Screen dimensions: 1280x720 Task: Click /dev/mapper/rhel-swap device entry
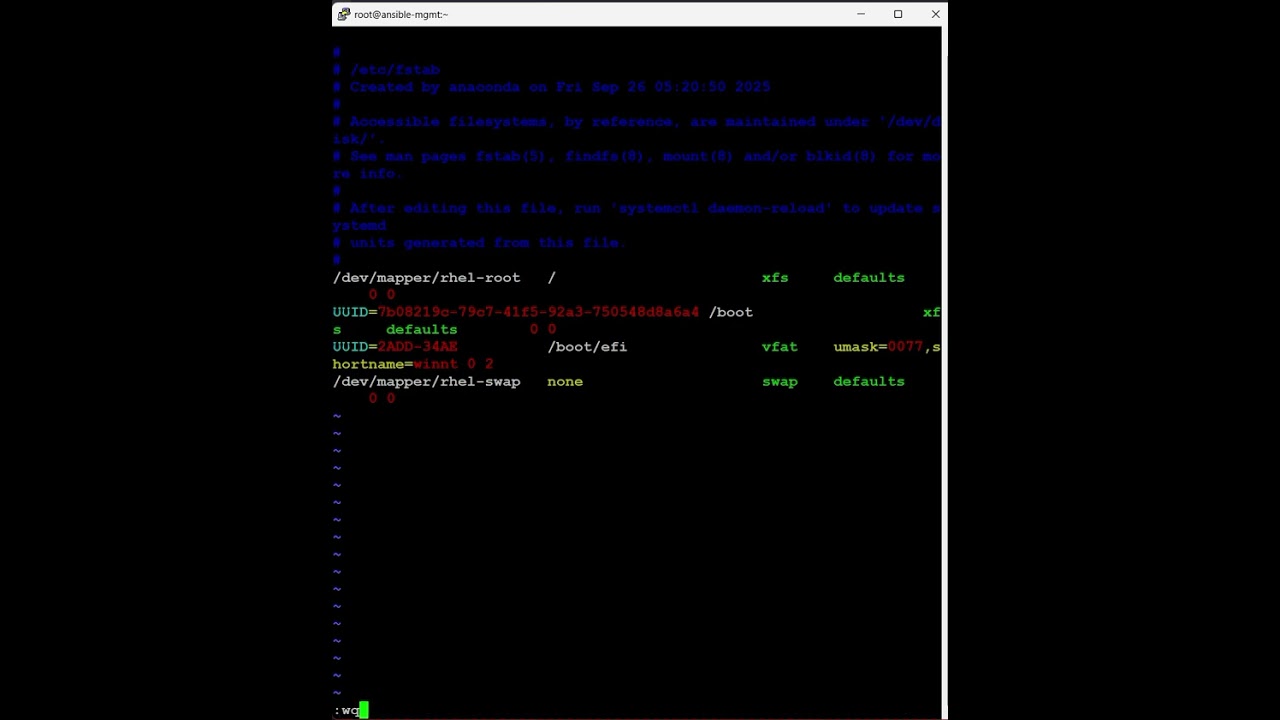426,382
